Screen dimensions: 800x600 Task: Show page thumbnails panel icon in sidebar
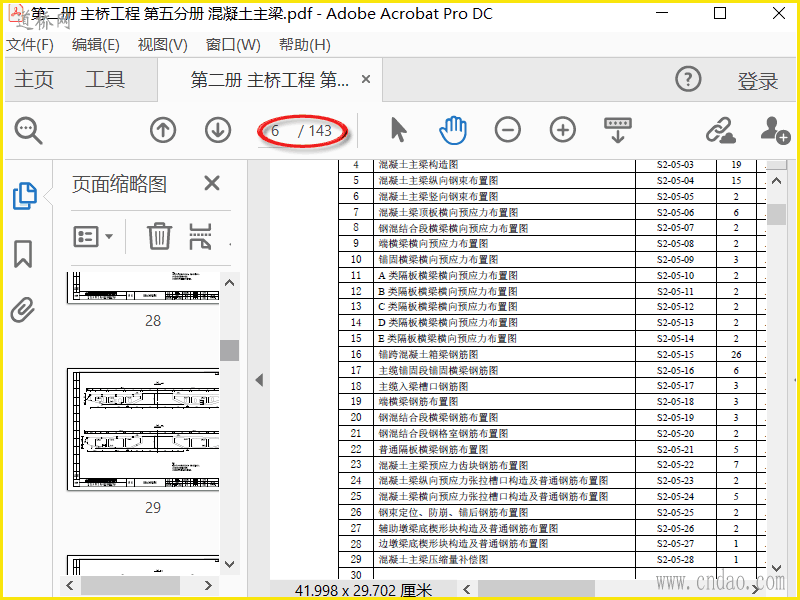click(24, 195)
